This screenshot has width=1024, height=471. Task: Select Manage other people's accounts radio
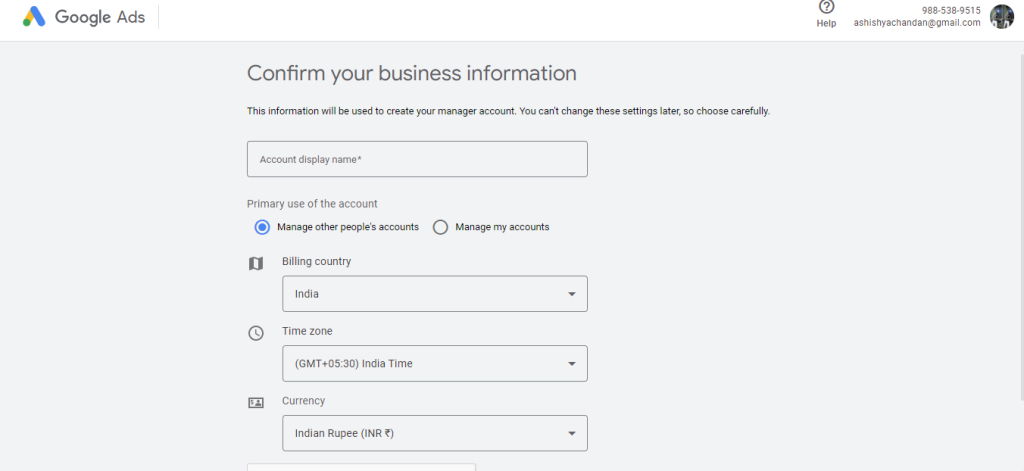pos(262,227)
